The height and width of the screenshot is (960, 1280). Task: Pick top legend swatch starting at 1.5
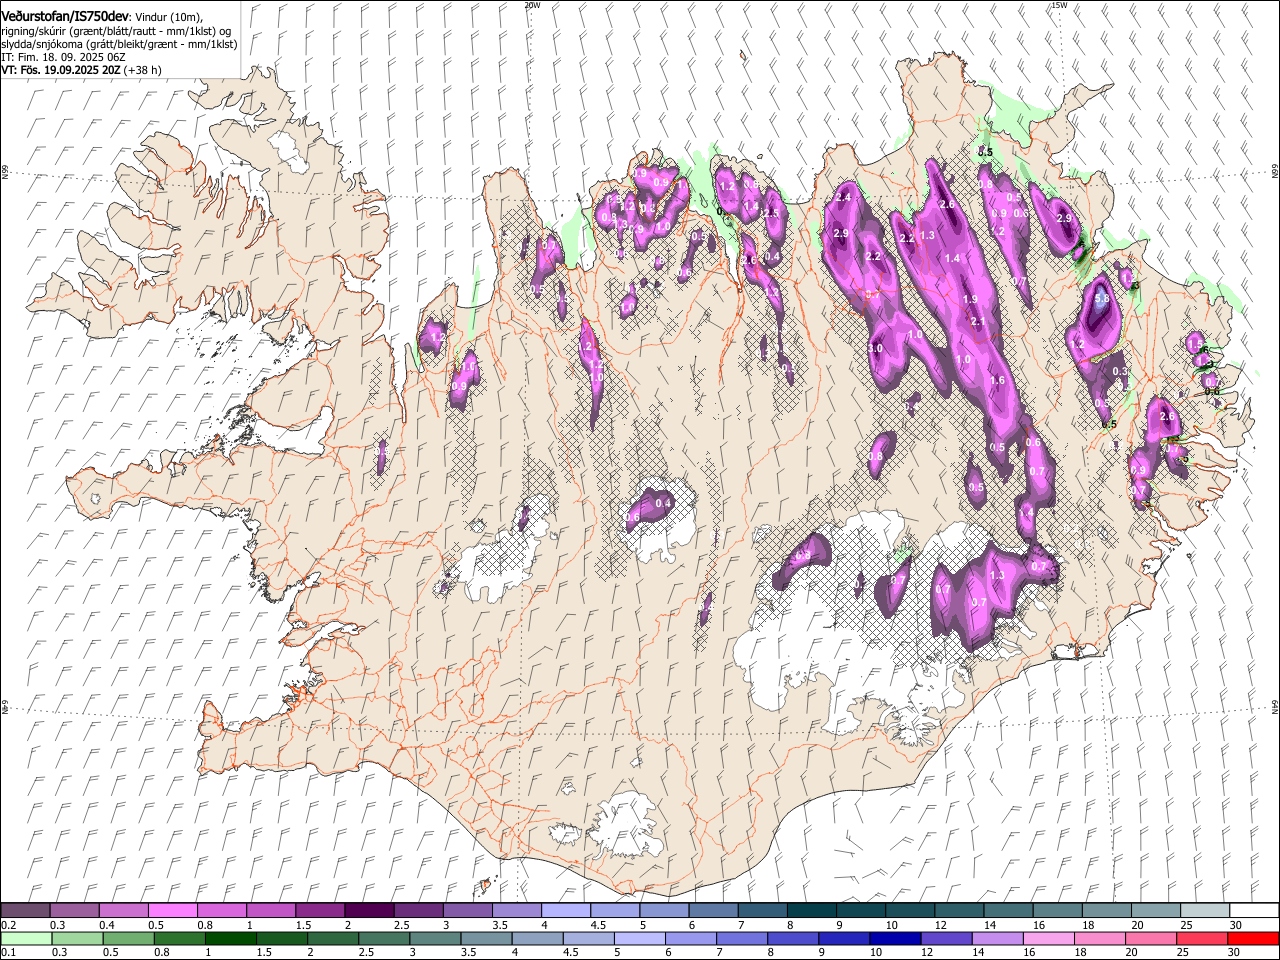tap(320, 910)
